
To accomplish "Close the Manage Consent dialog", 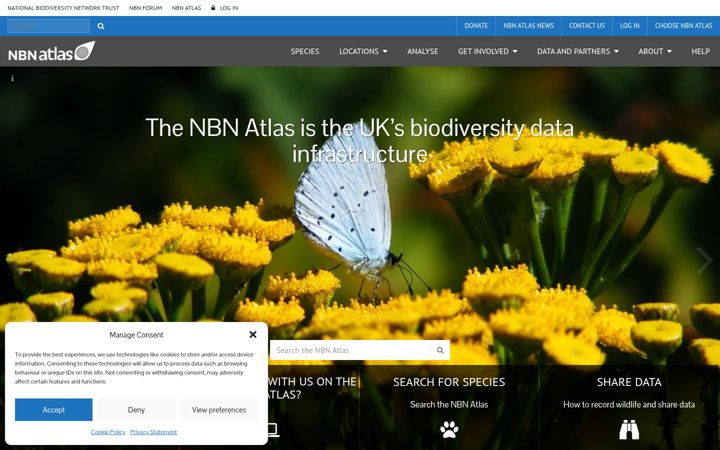I will [253, 335].
